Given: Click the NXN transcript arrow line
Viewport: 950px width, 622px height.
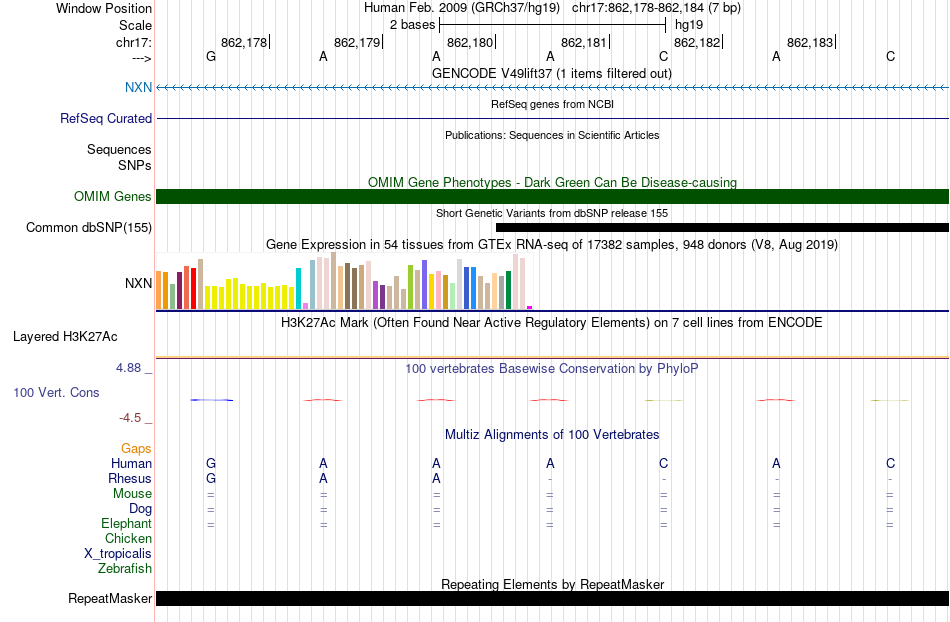Looking at the screenshot, I should 553,88.
